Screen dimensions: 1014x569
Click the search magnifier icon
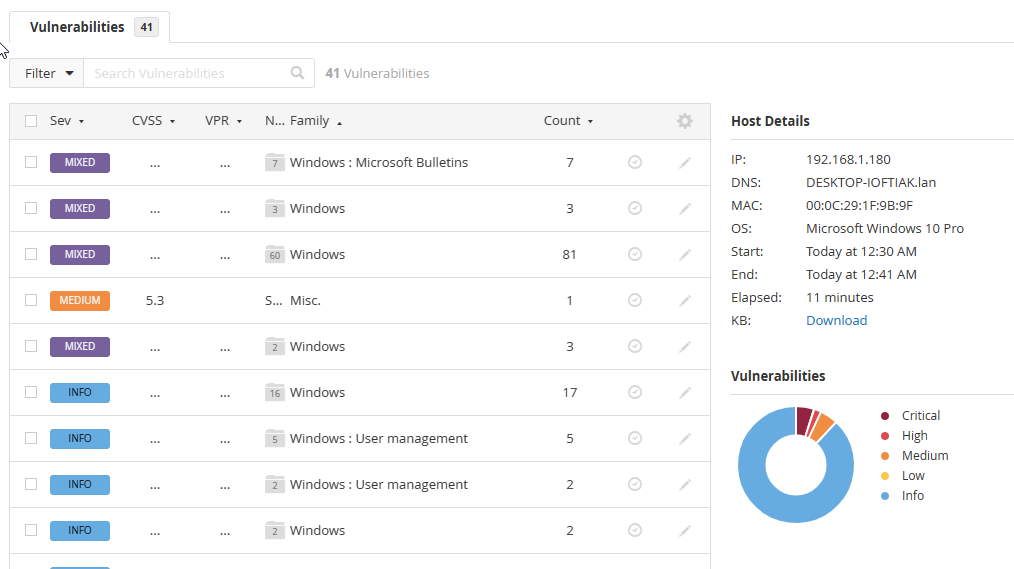pos(297,73)
